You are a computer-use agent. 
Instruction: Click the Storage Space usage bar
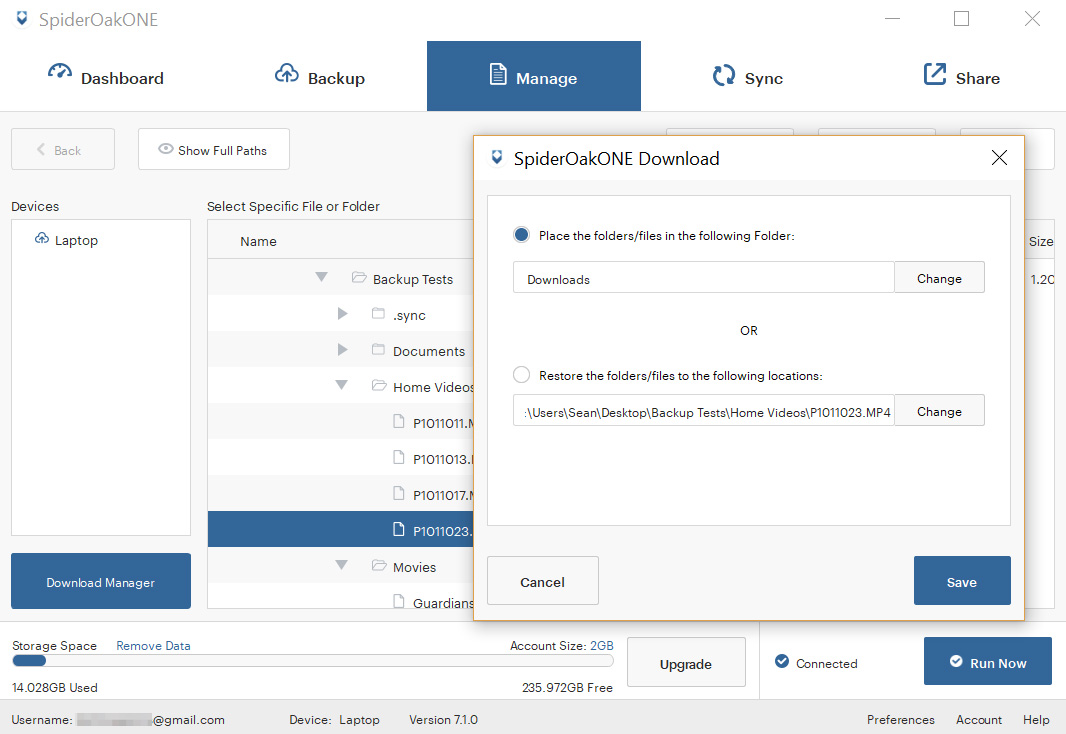tap(313, 661)
